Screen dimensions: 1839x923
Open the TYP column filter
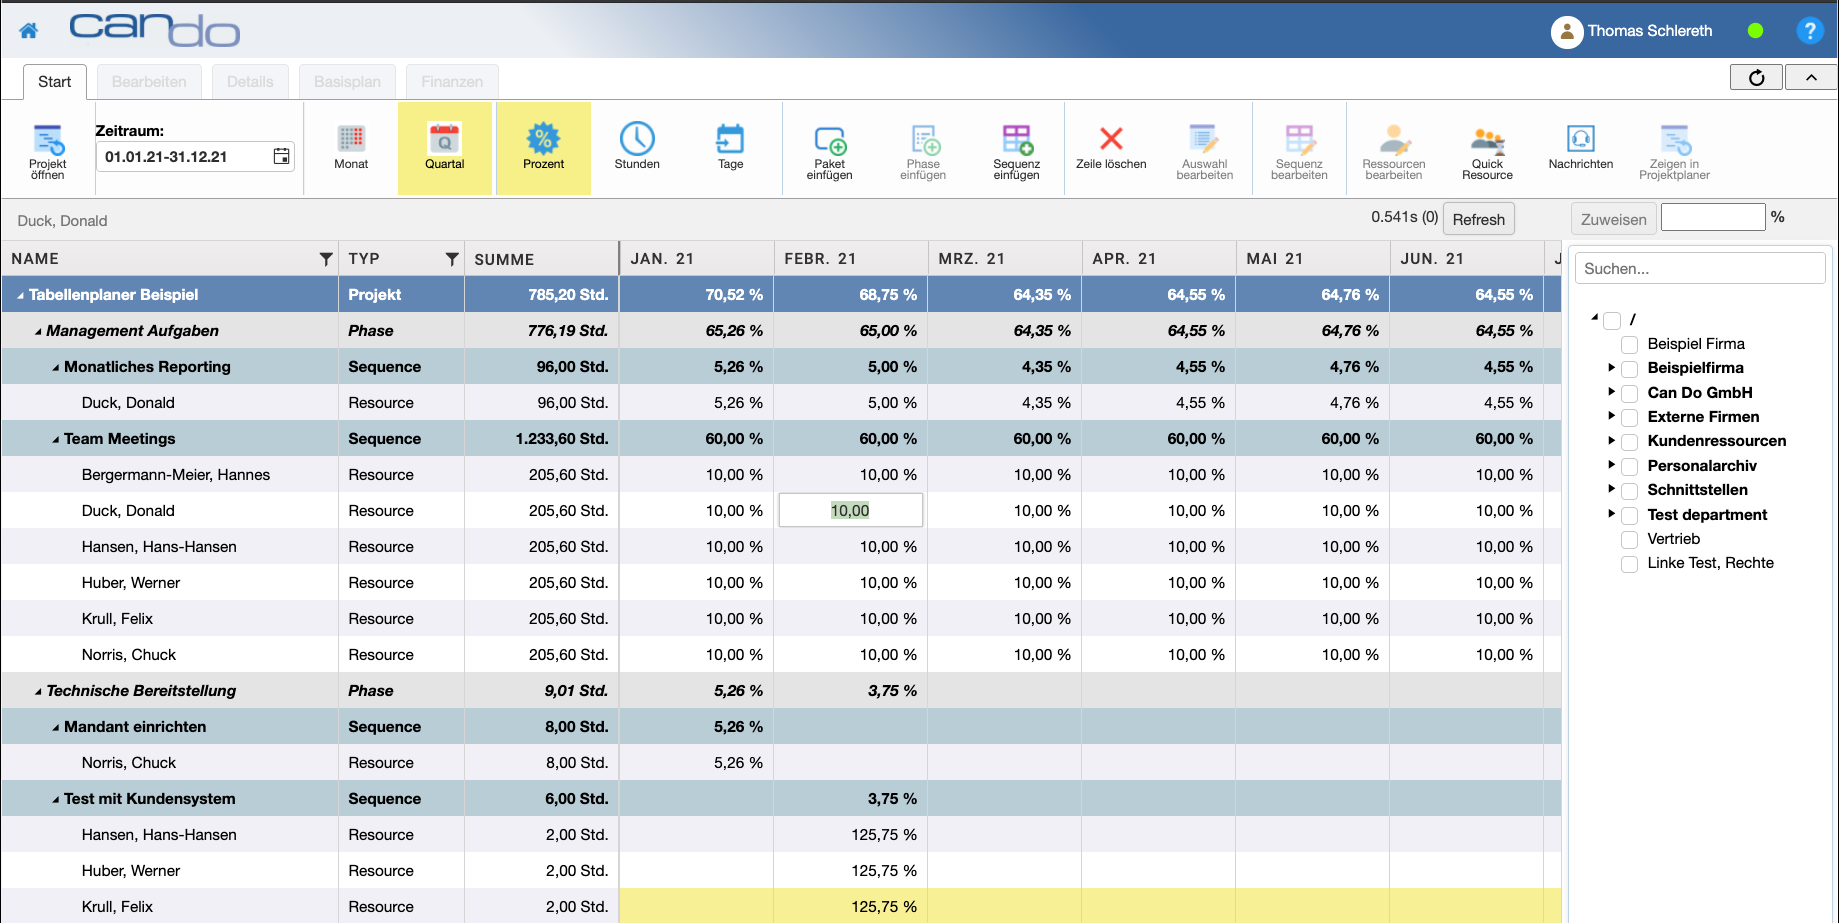tap(452, 259)
